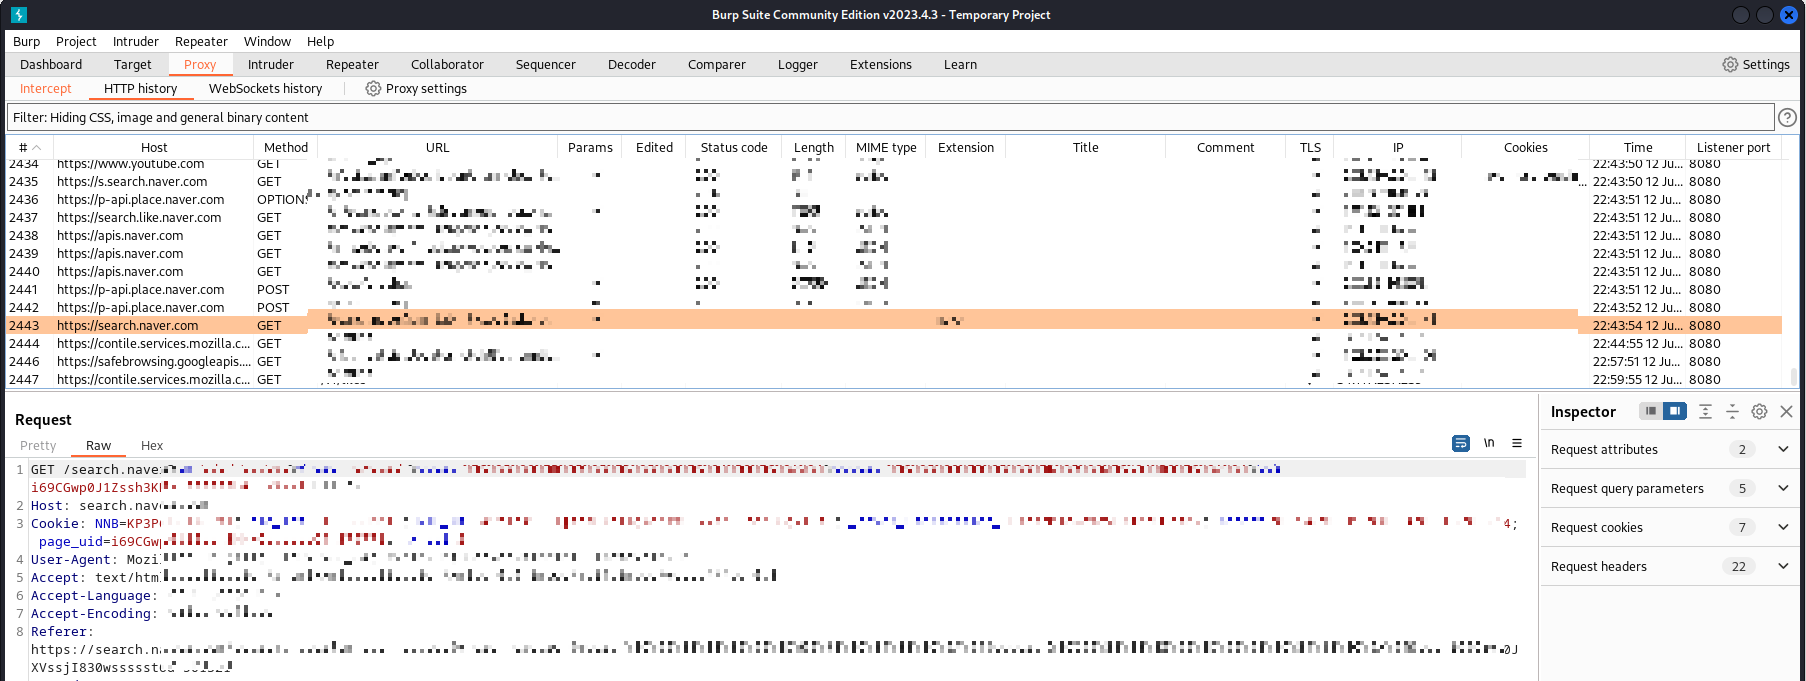The width and height of the screenshot is (1806, 681).
Task: Sort by the Host column header
Action: (x=154, y=148)
